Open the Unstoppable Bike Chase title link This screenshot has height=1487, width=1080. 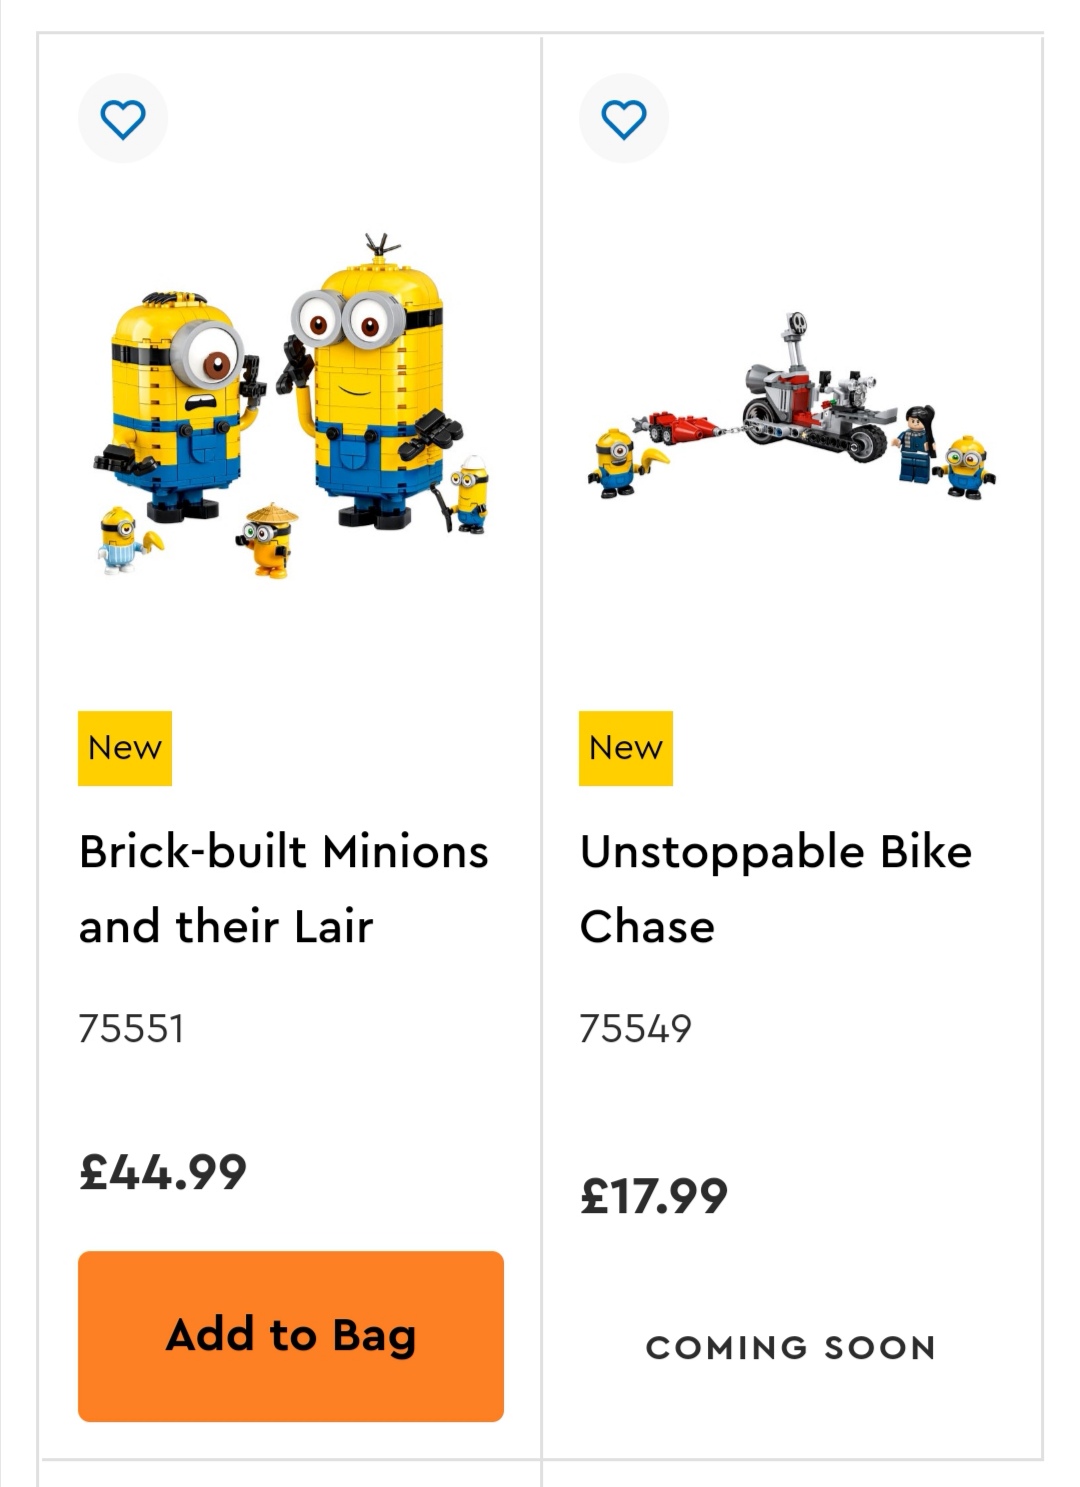coord(775,889)
